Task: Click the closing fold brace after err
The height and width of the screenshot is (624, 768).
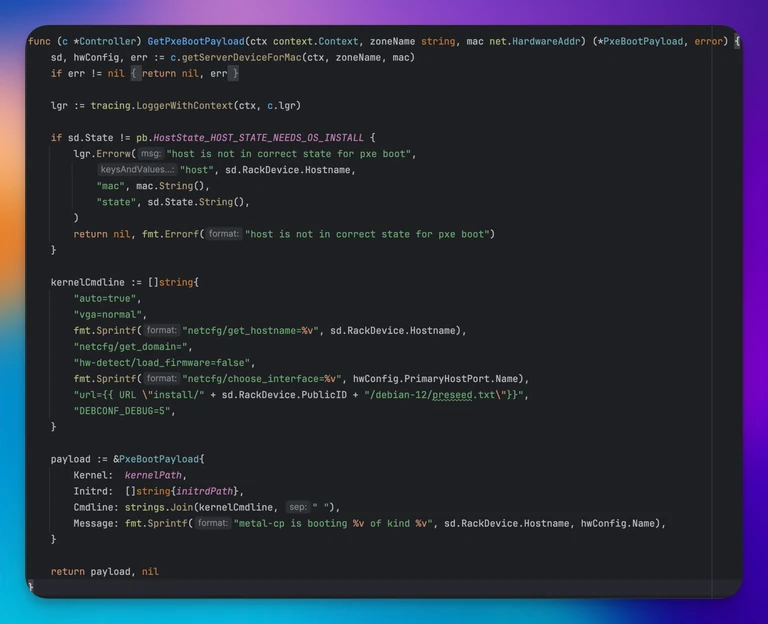Action: [x=235, y=73]
